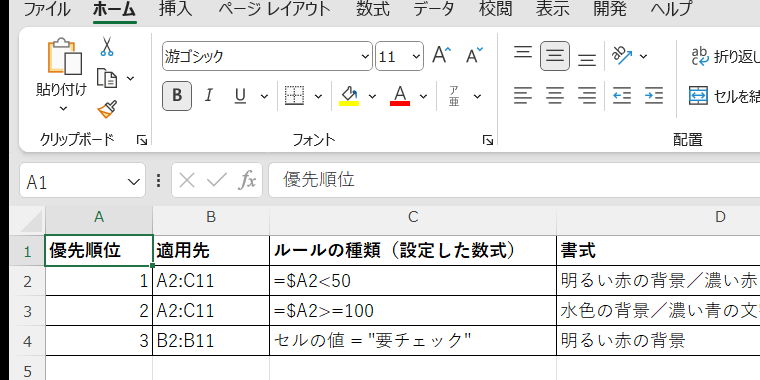This screenshot has width=760, height=380.
Task: Activate the Format Painter brush
Action: click(107, 110)
